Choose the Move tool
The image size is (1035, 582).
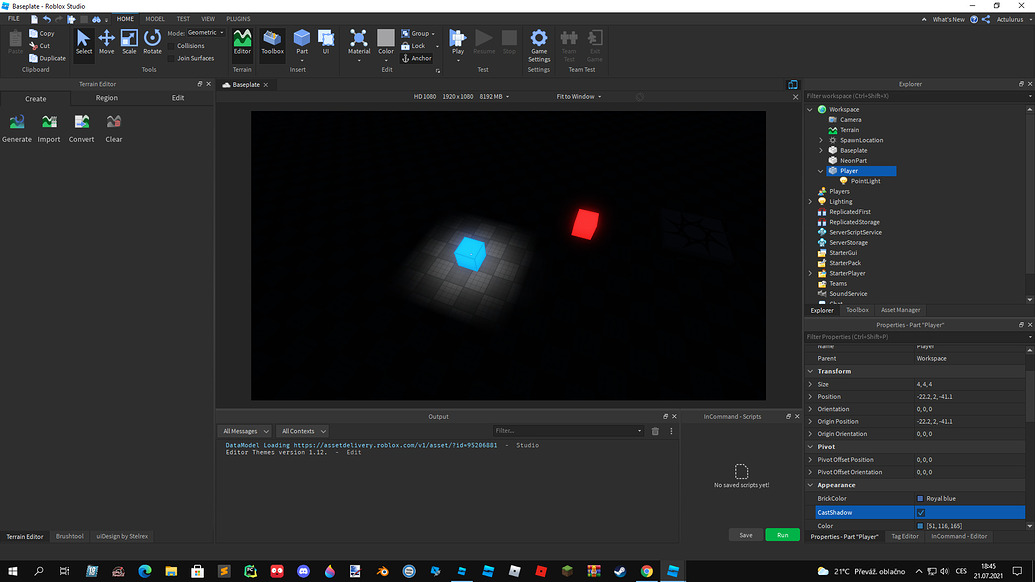tap(106, 42)
